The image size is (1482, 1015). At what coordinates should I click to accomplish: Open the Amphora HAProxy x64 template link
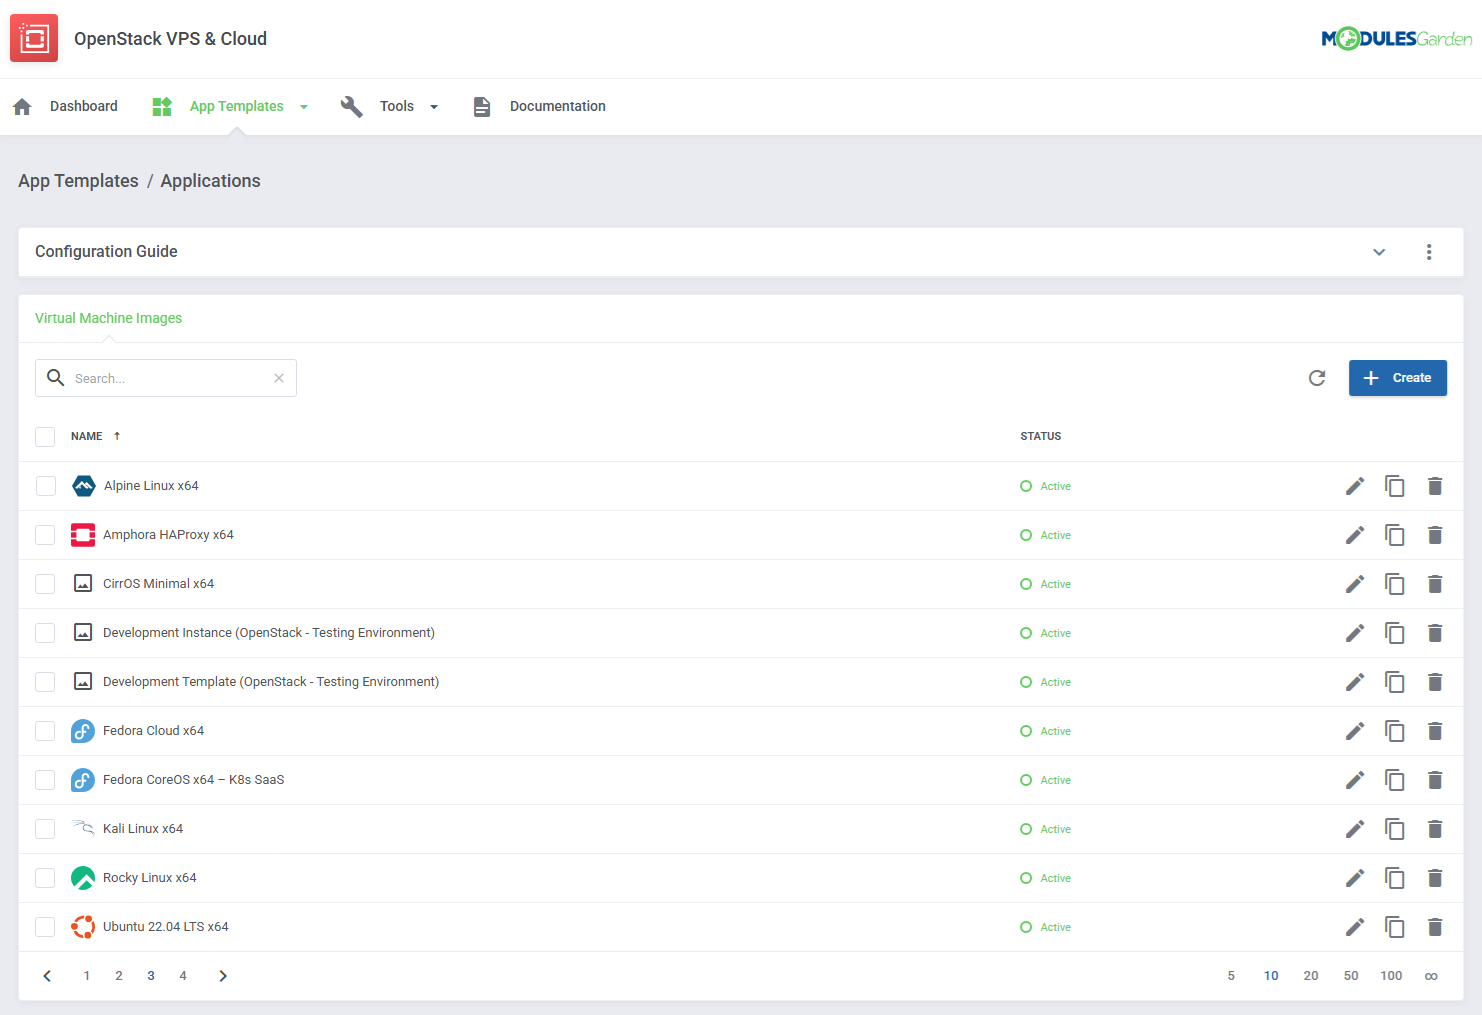pos(168,535)
